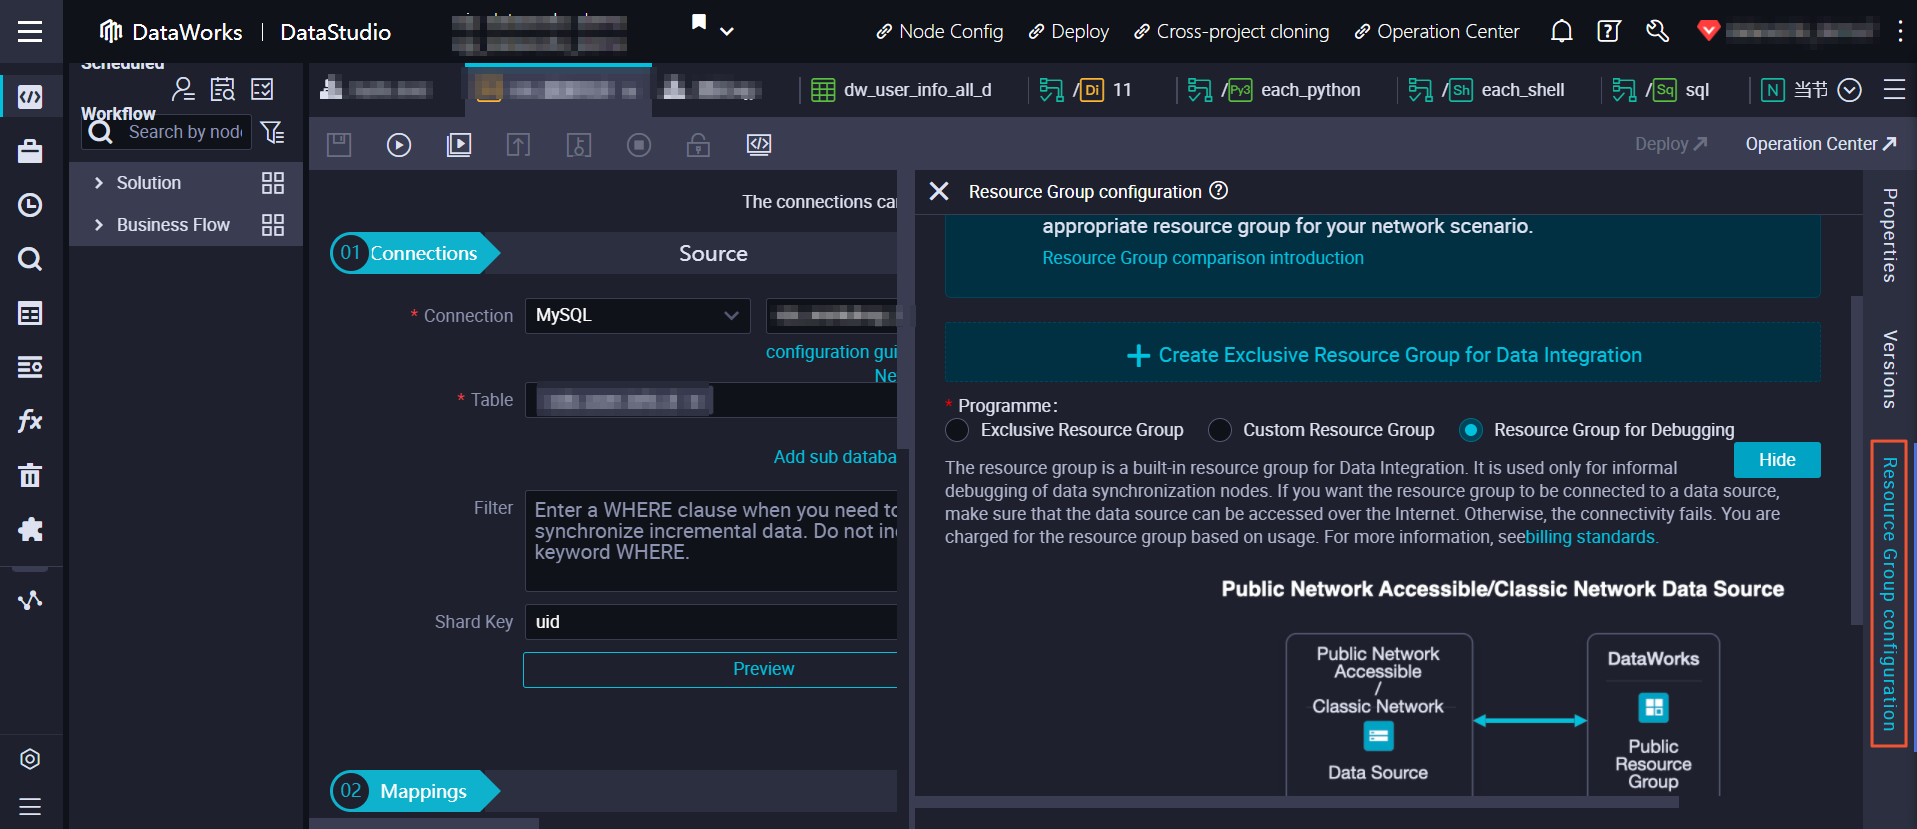The height and width of the screenshot is (829, 1917).
Task: Click the lock icon in toolbar
Action: pyautogui.click(x=698, y=145)
